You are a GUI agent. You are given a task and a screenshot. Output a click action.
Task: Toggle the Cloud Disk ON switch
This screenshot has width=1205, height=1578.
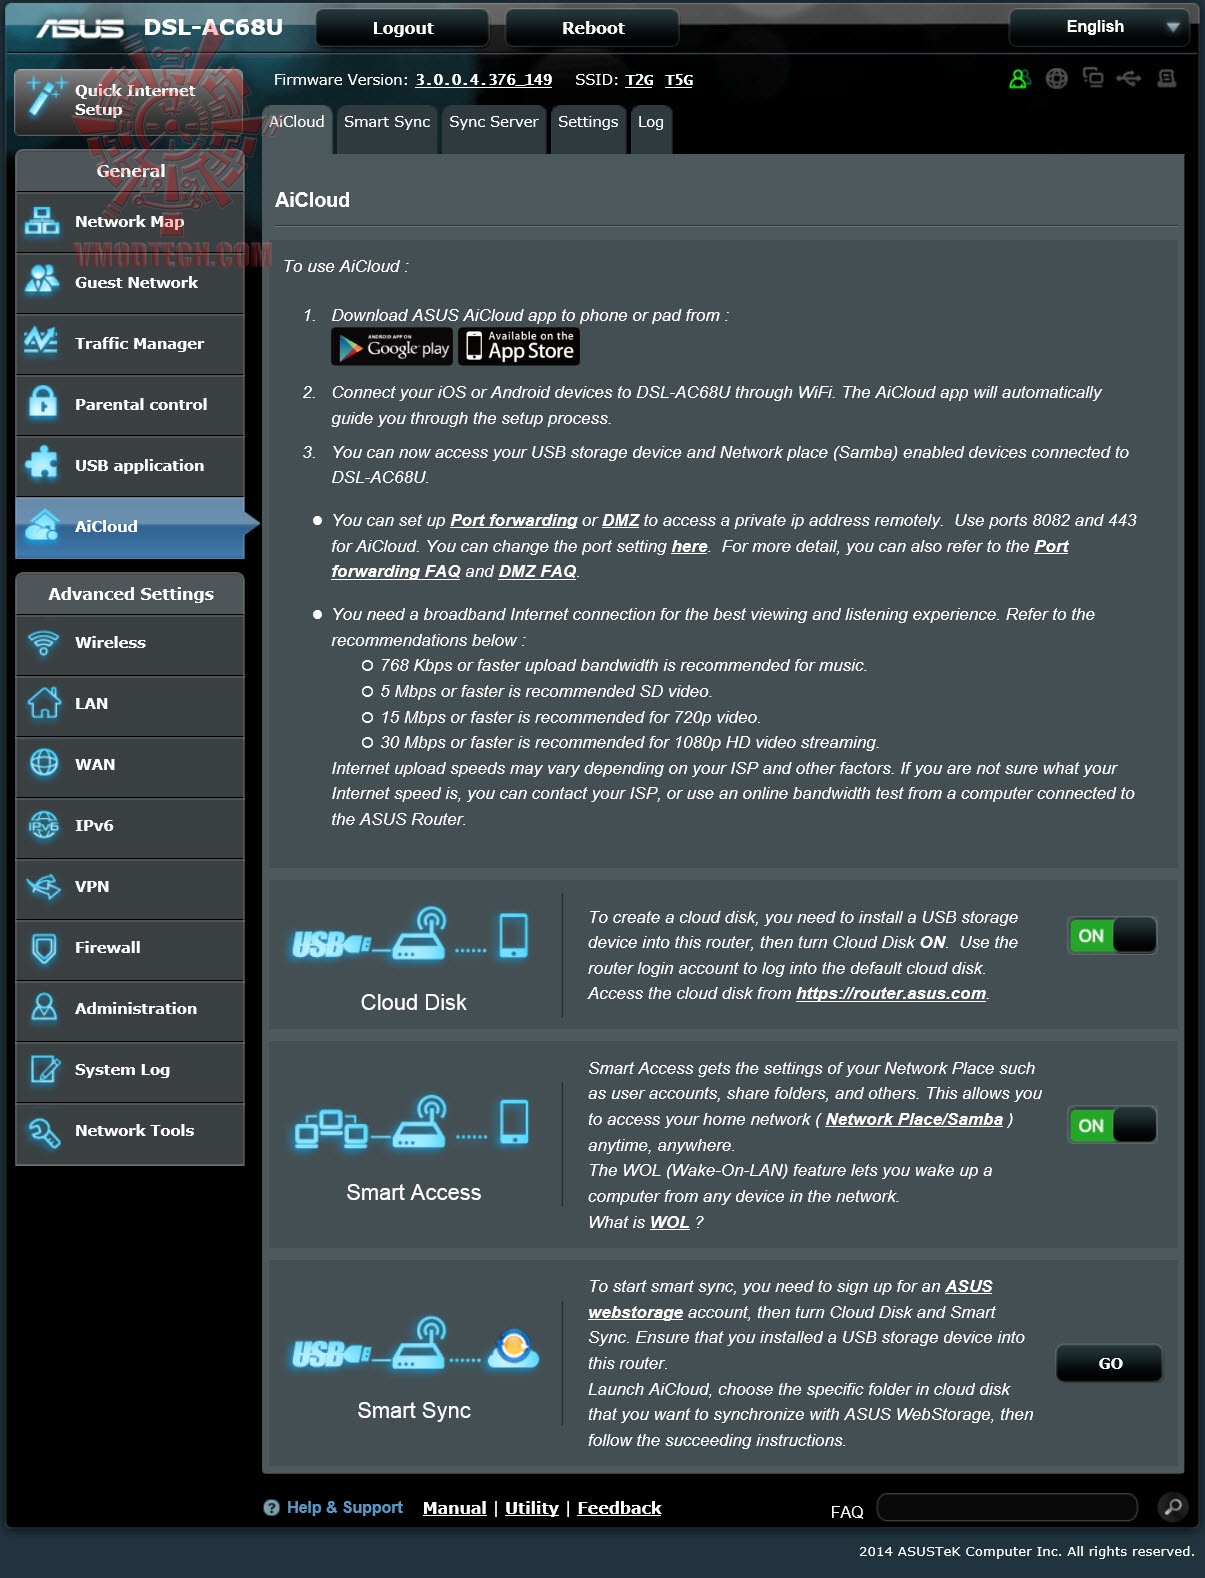coord(1112,936)
